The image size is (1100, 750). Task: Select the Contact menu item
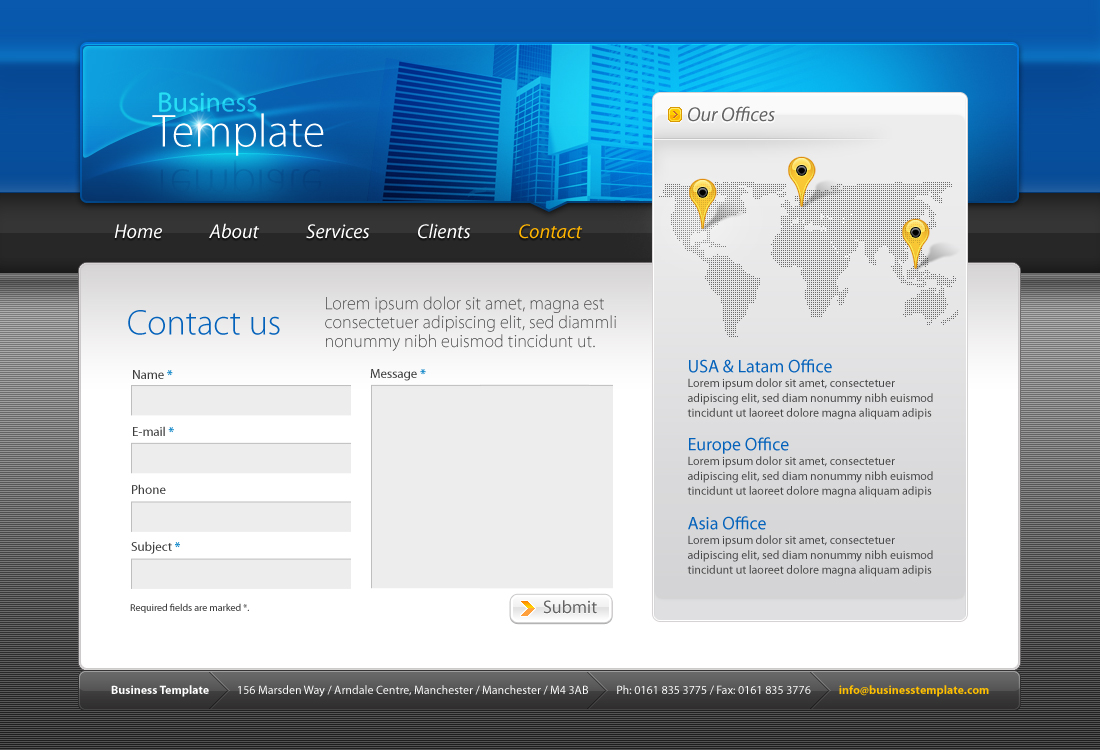pyautogui.click(x=550, y=232)
